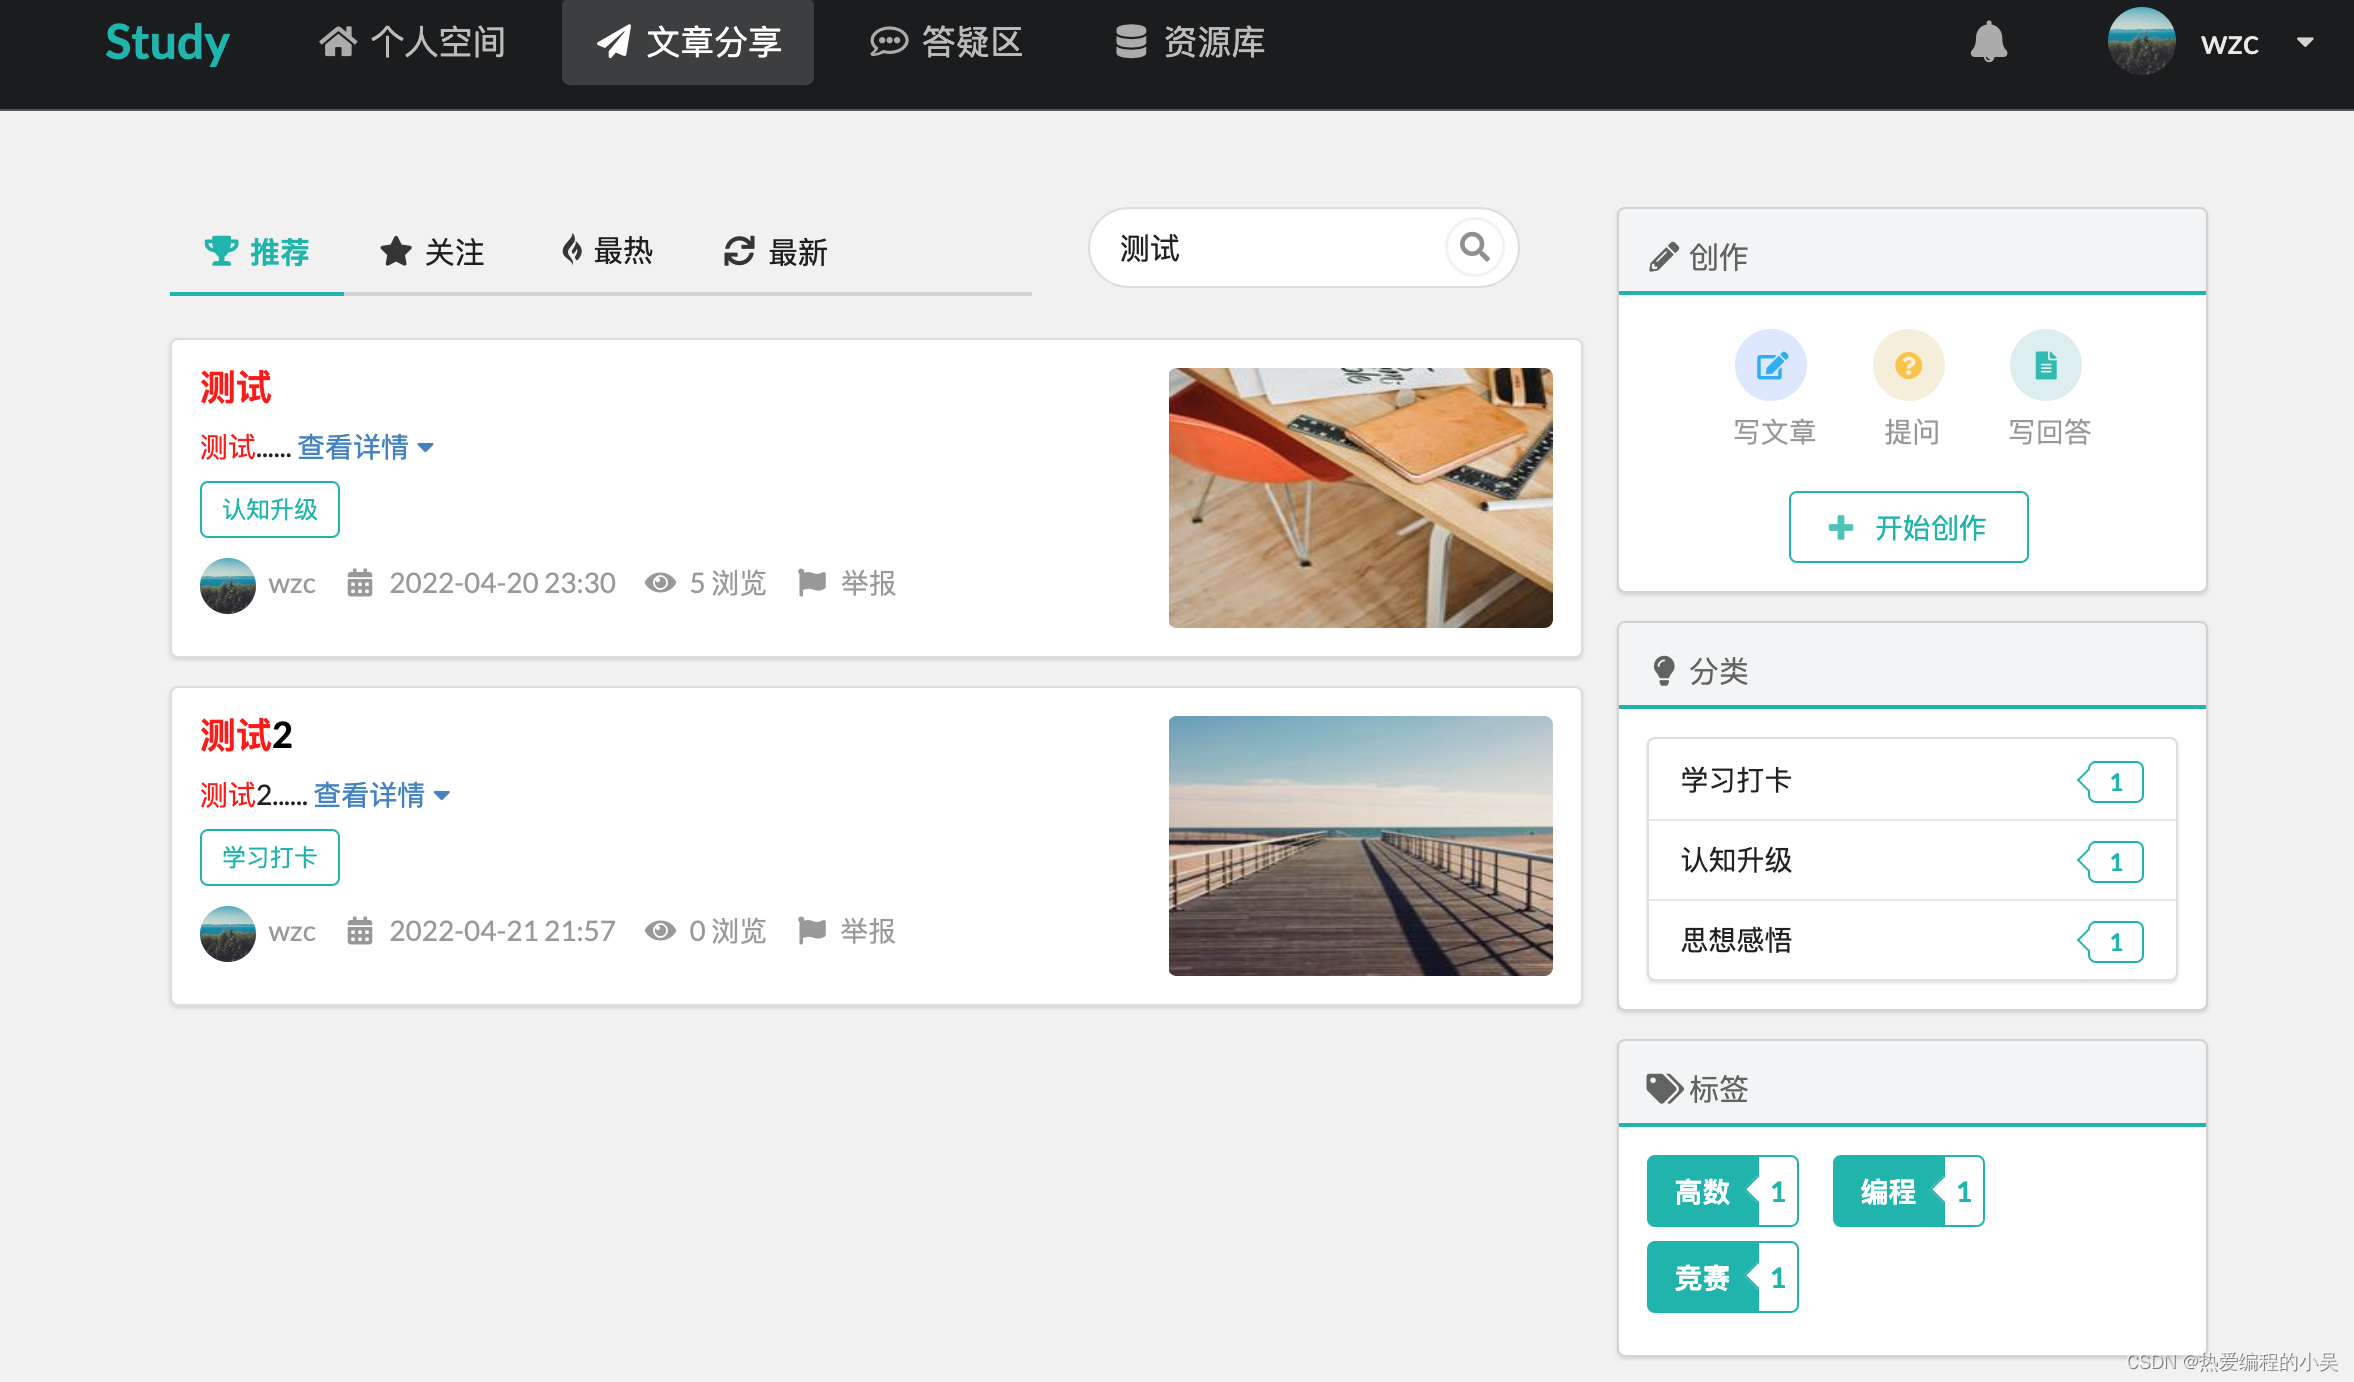
Task: Open the wzc user dropdown arrow
Action: 2305,42
